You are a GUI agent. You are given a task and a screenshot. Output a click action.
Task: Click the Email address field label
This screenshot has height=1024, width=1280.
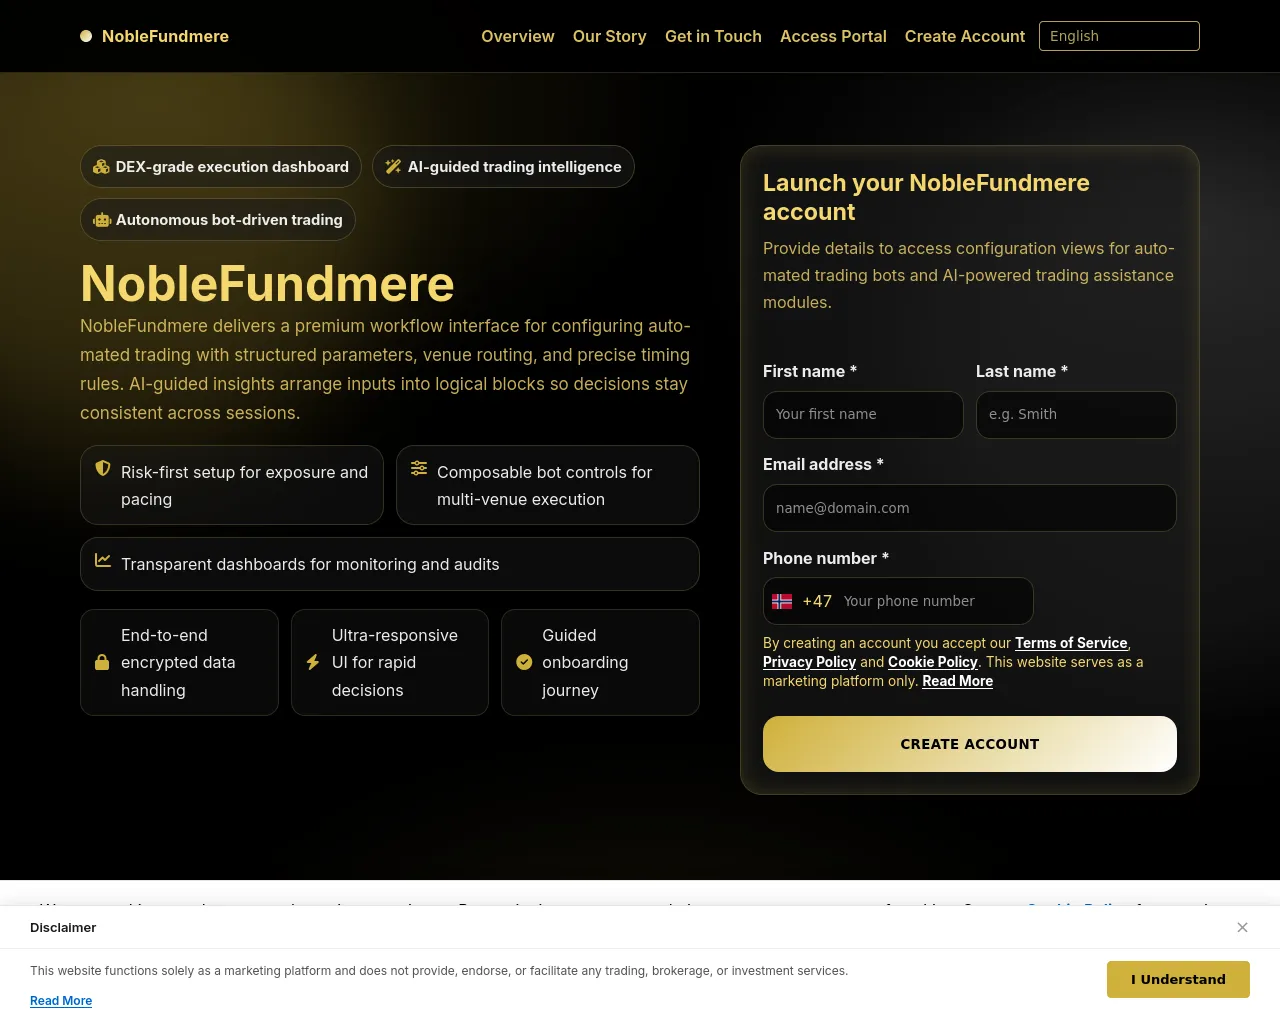tap(823, 464)
